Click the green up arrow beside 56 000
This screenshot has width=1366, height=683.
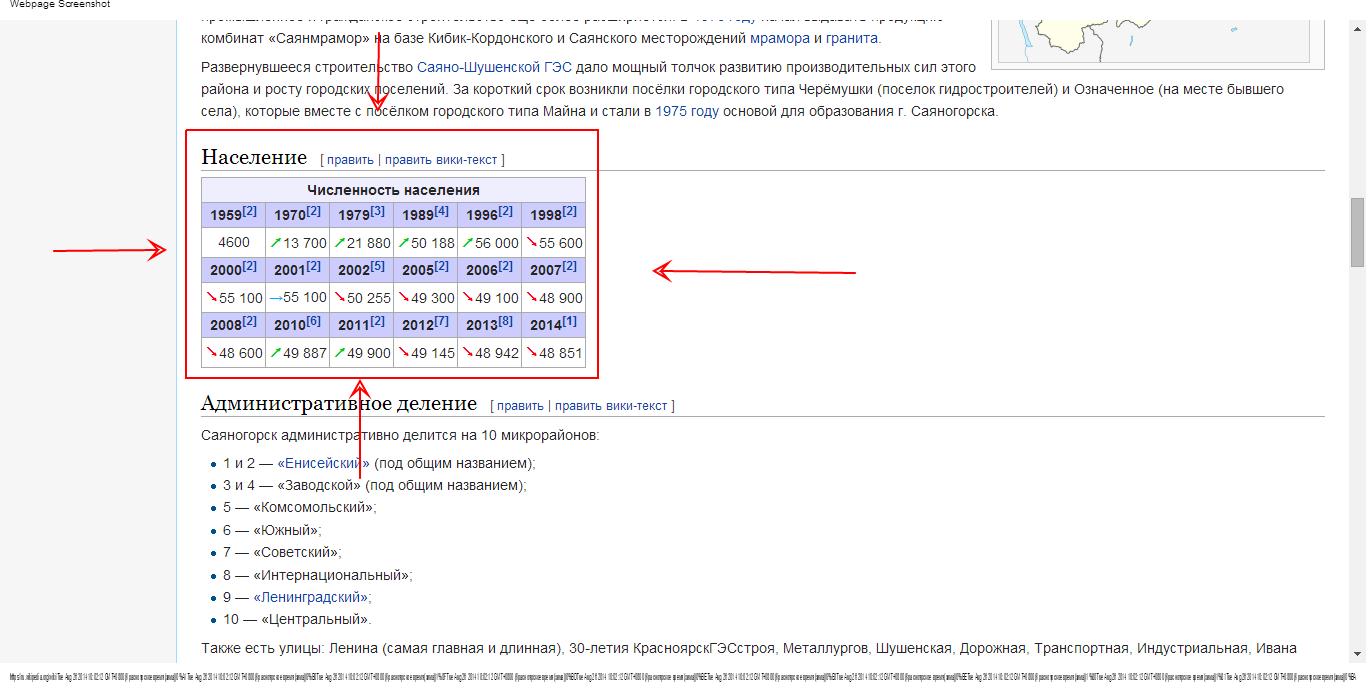pyautogui.click(x=467, y=242)
